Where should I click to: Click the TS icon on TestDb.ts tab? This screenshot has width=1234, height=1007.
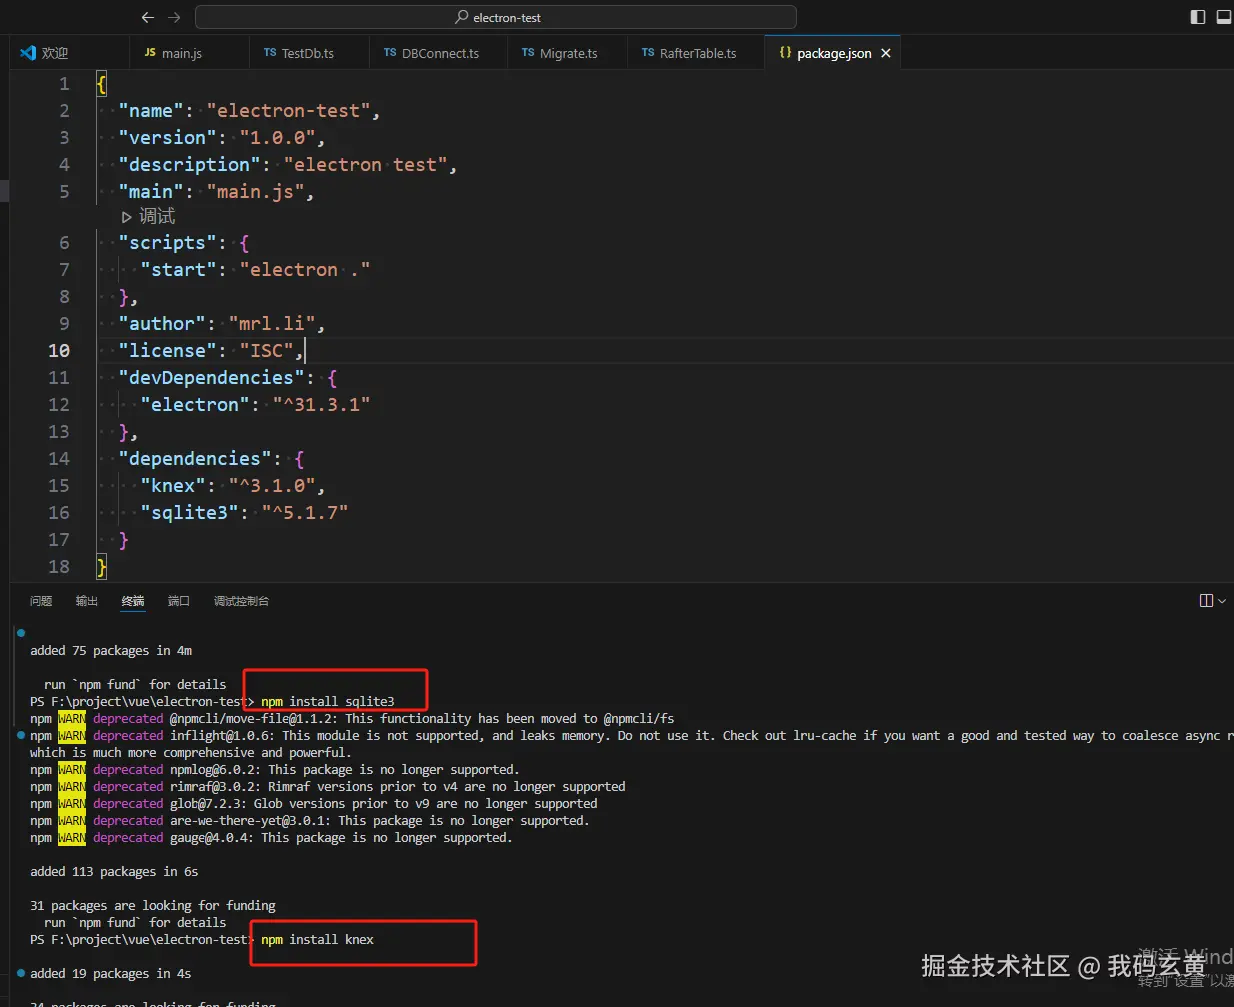coord(270,53)
